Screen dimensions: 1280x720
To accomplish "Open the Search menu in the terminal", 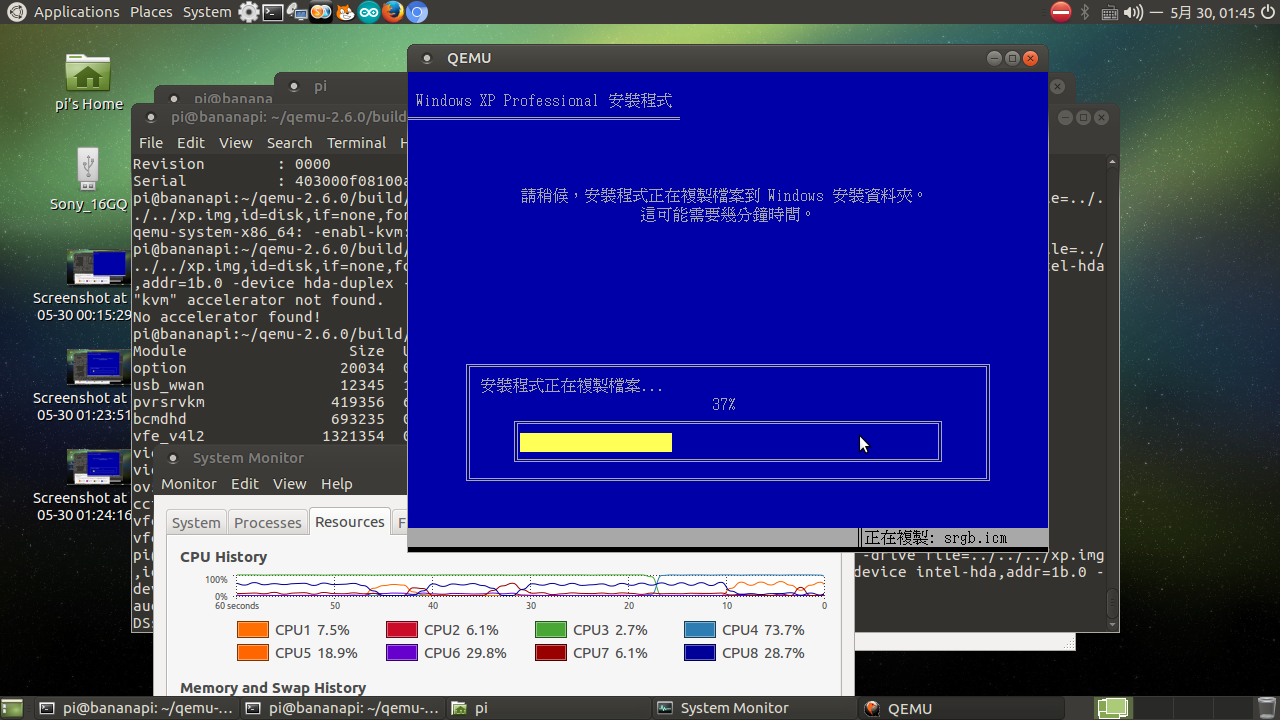I will point(289,143).
